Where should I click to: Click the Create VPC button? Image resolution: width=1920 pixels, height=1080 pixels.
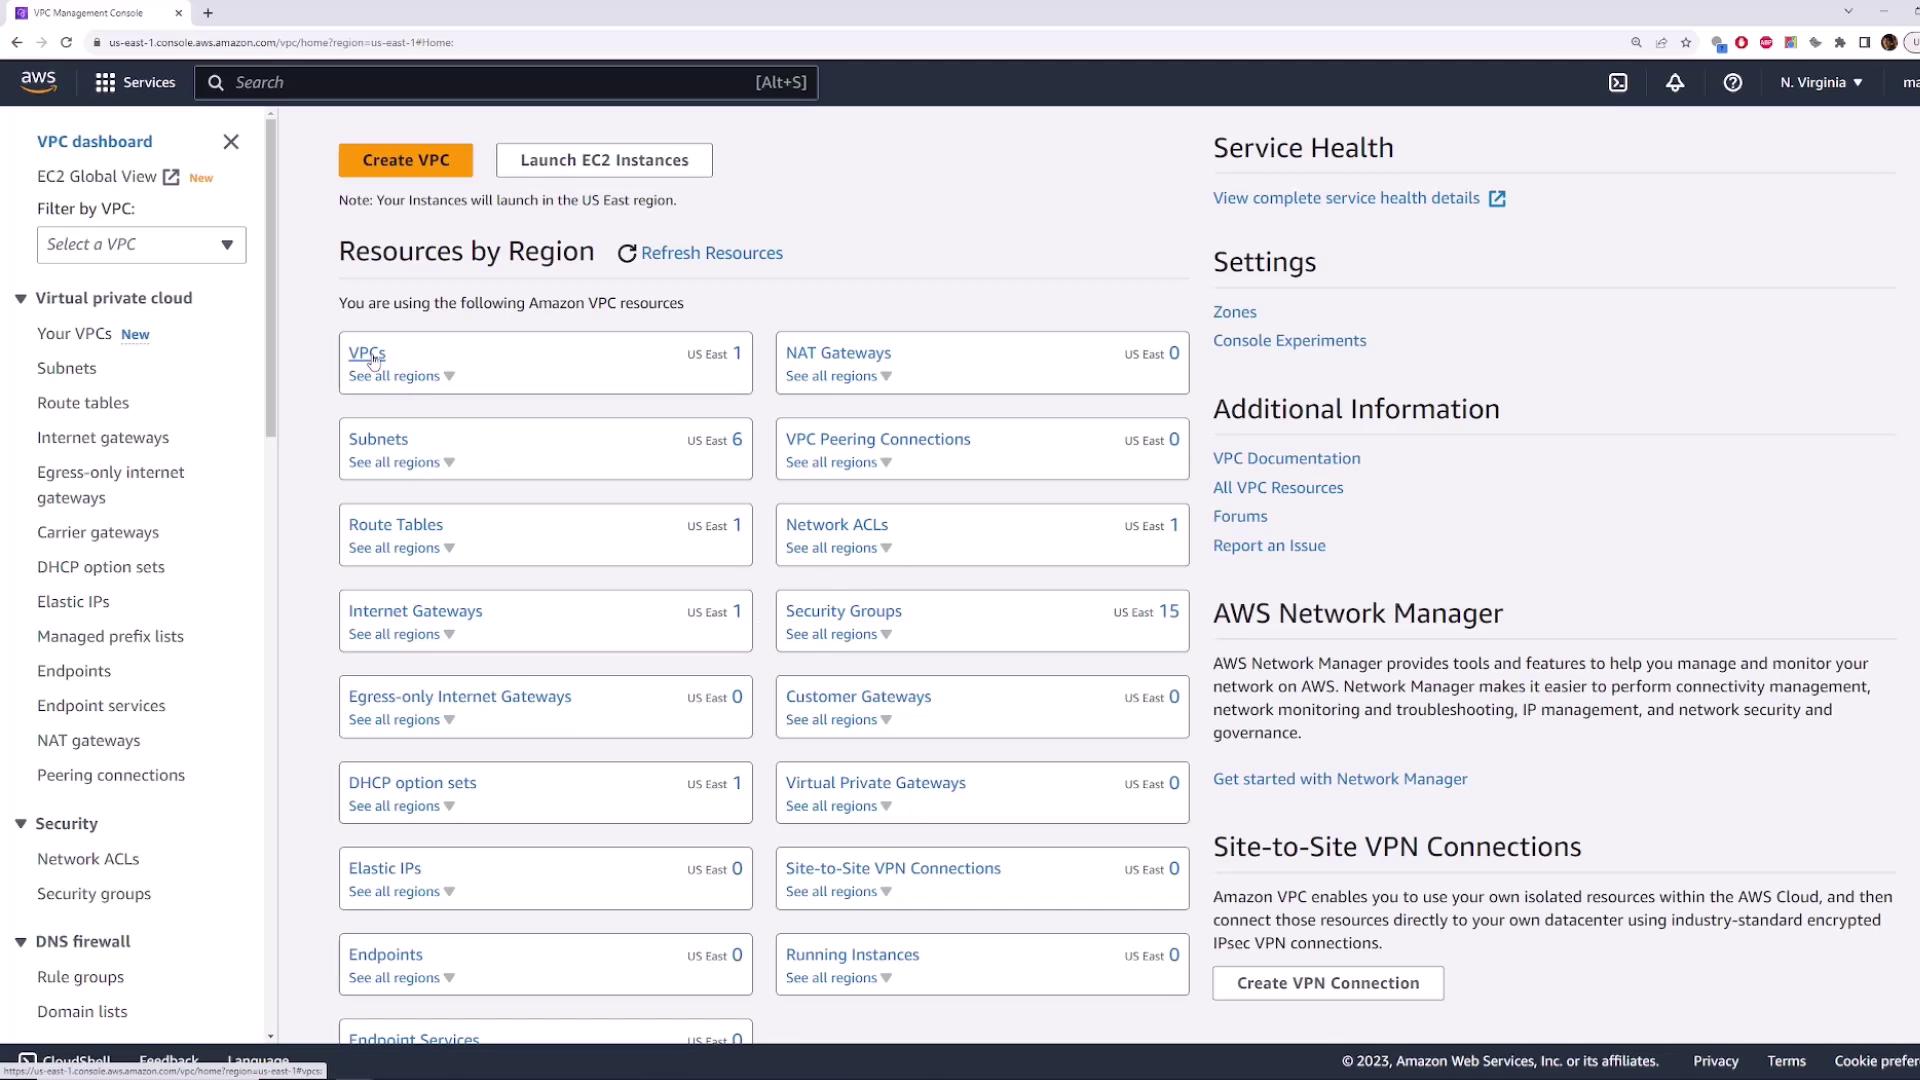(x=405, y=160)
